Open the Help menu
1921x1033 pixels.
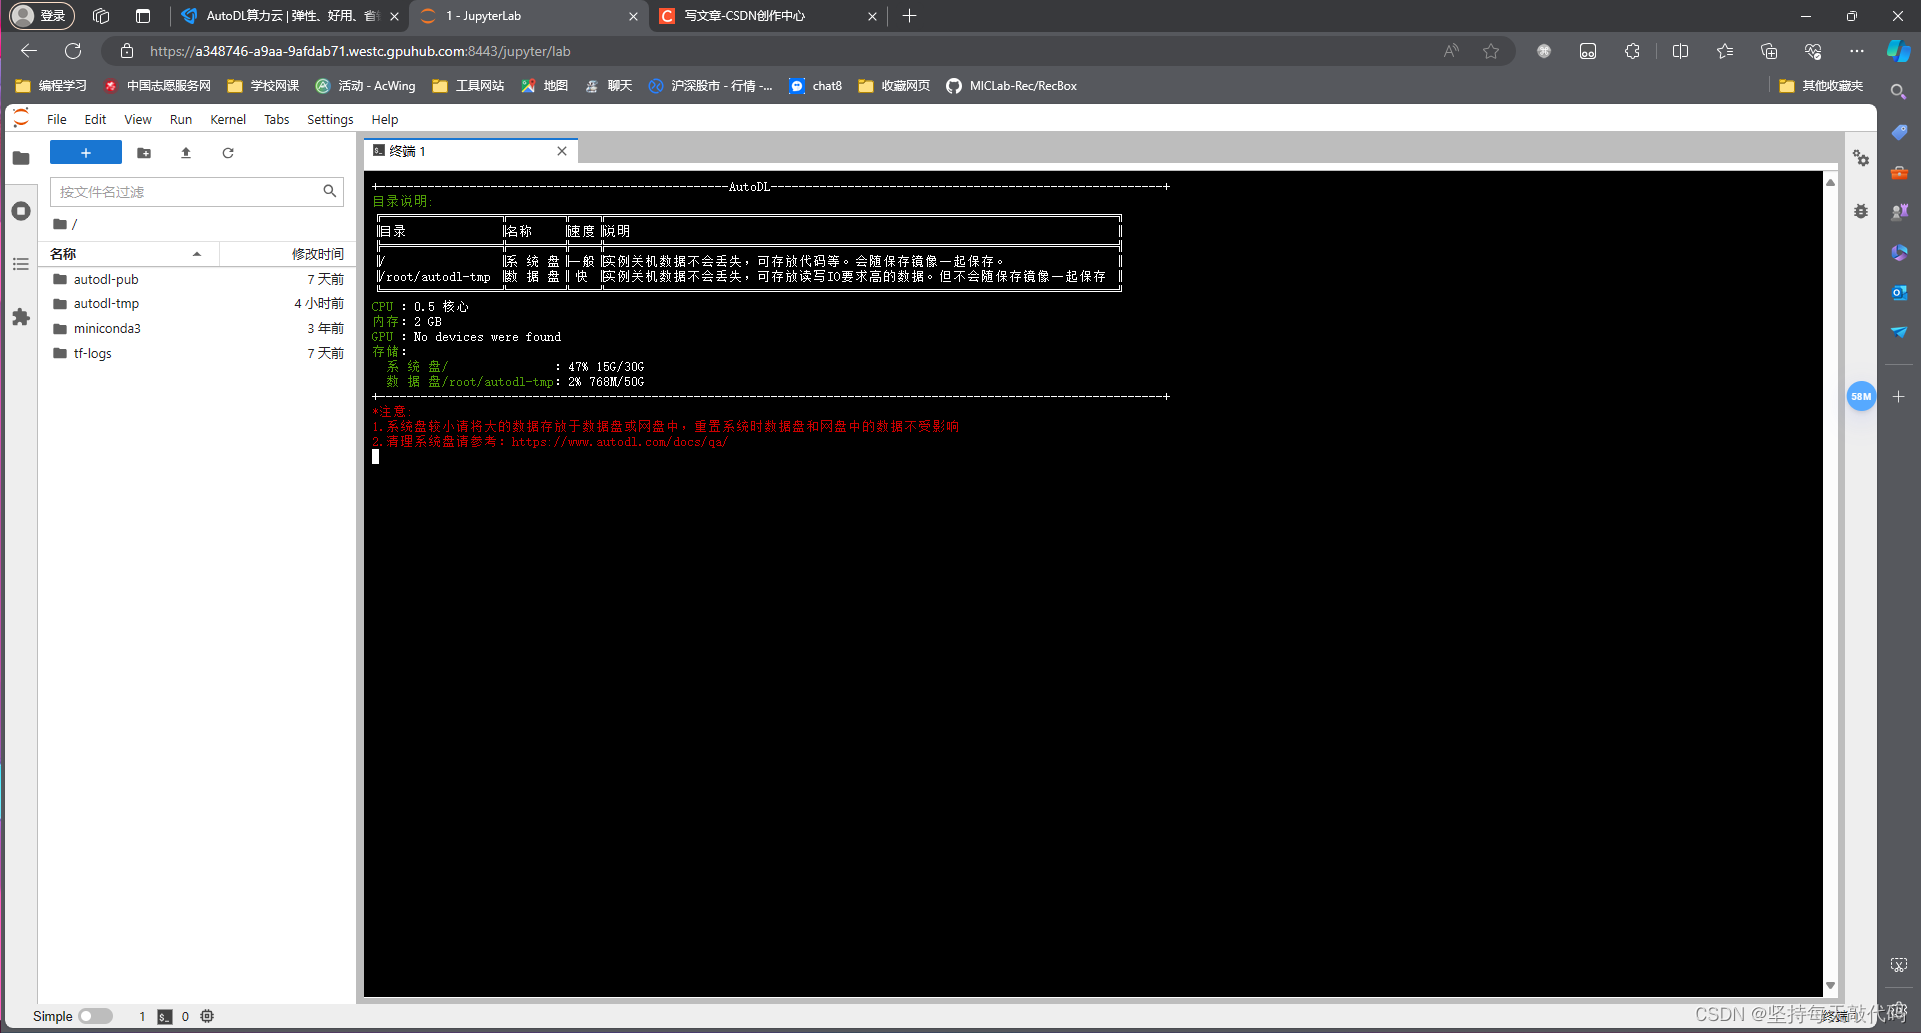tap(385, 119)
